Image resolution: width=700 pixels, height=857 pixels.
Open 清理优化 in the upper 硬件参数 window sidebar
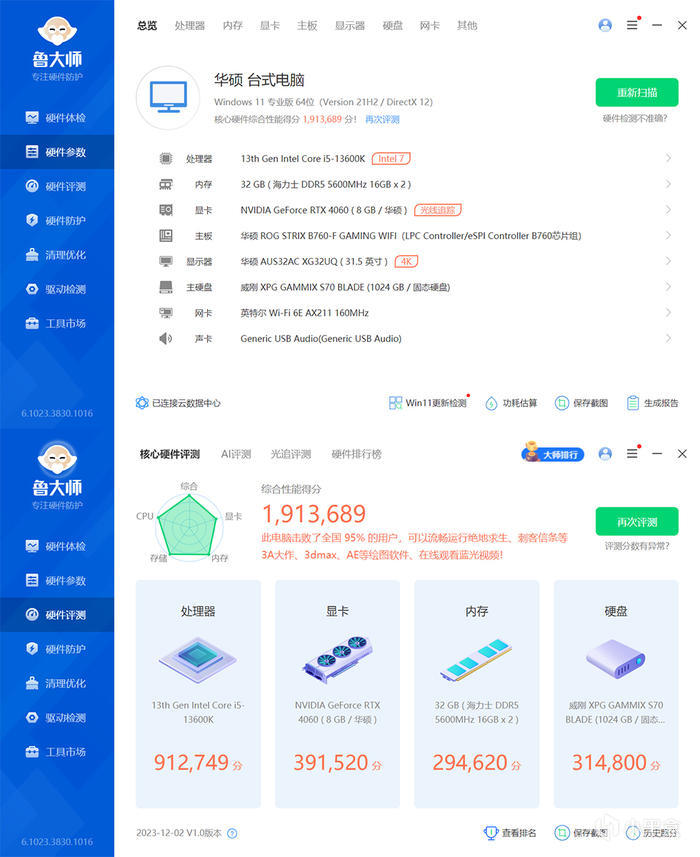(x=57, y=255)
